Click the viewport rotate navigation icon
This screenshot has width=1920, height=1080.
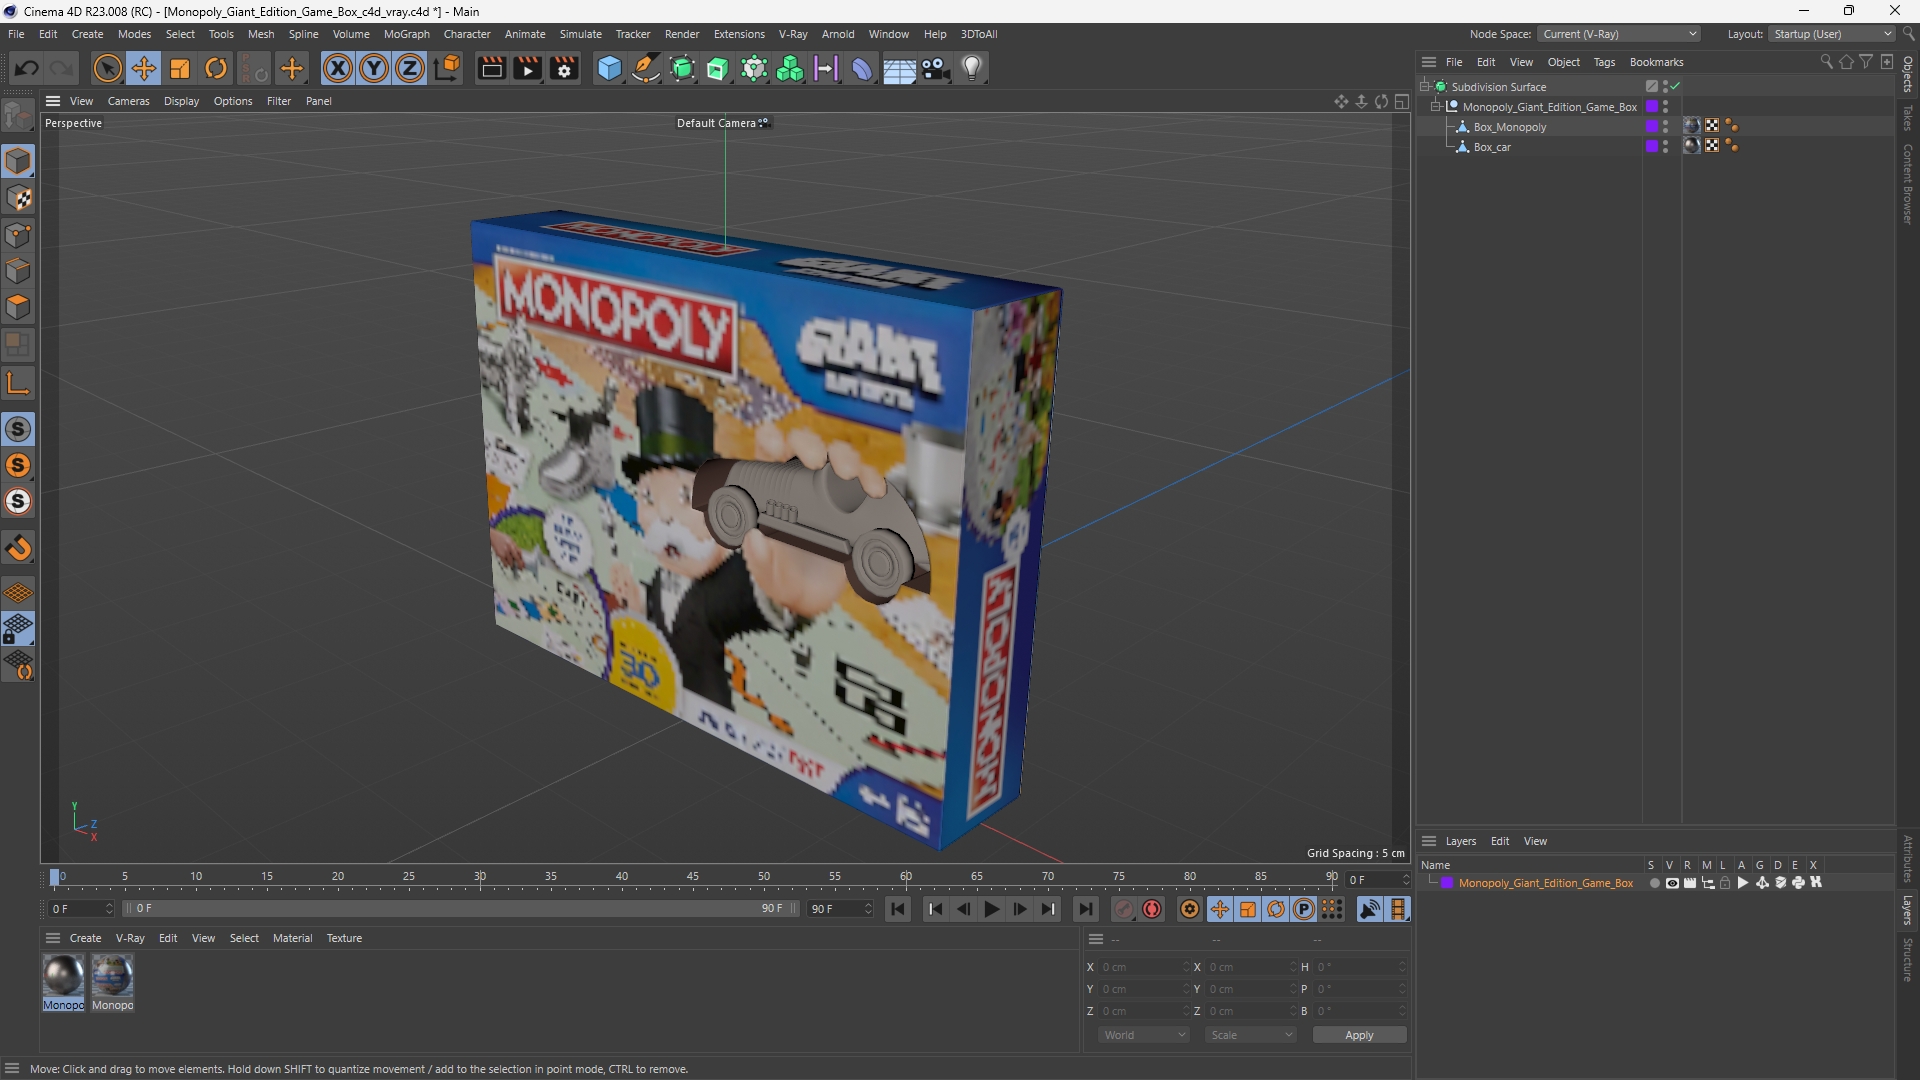click(x=1381, y=101)
